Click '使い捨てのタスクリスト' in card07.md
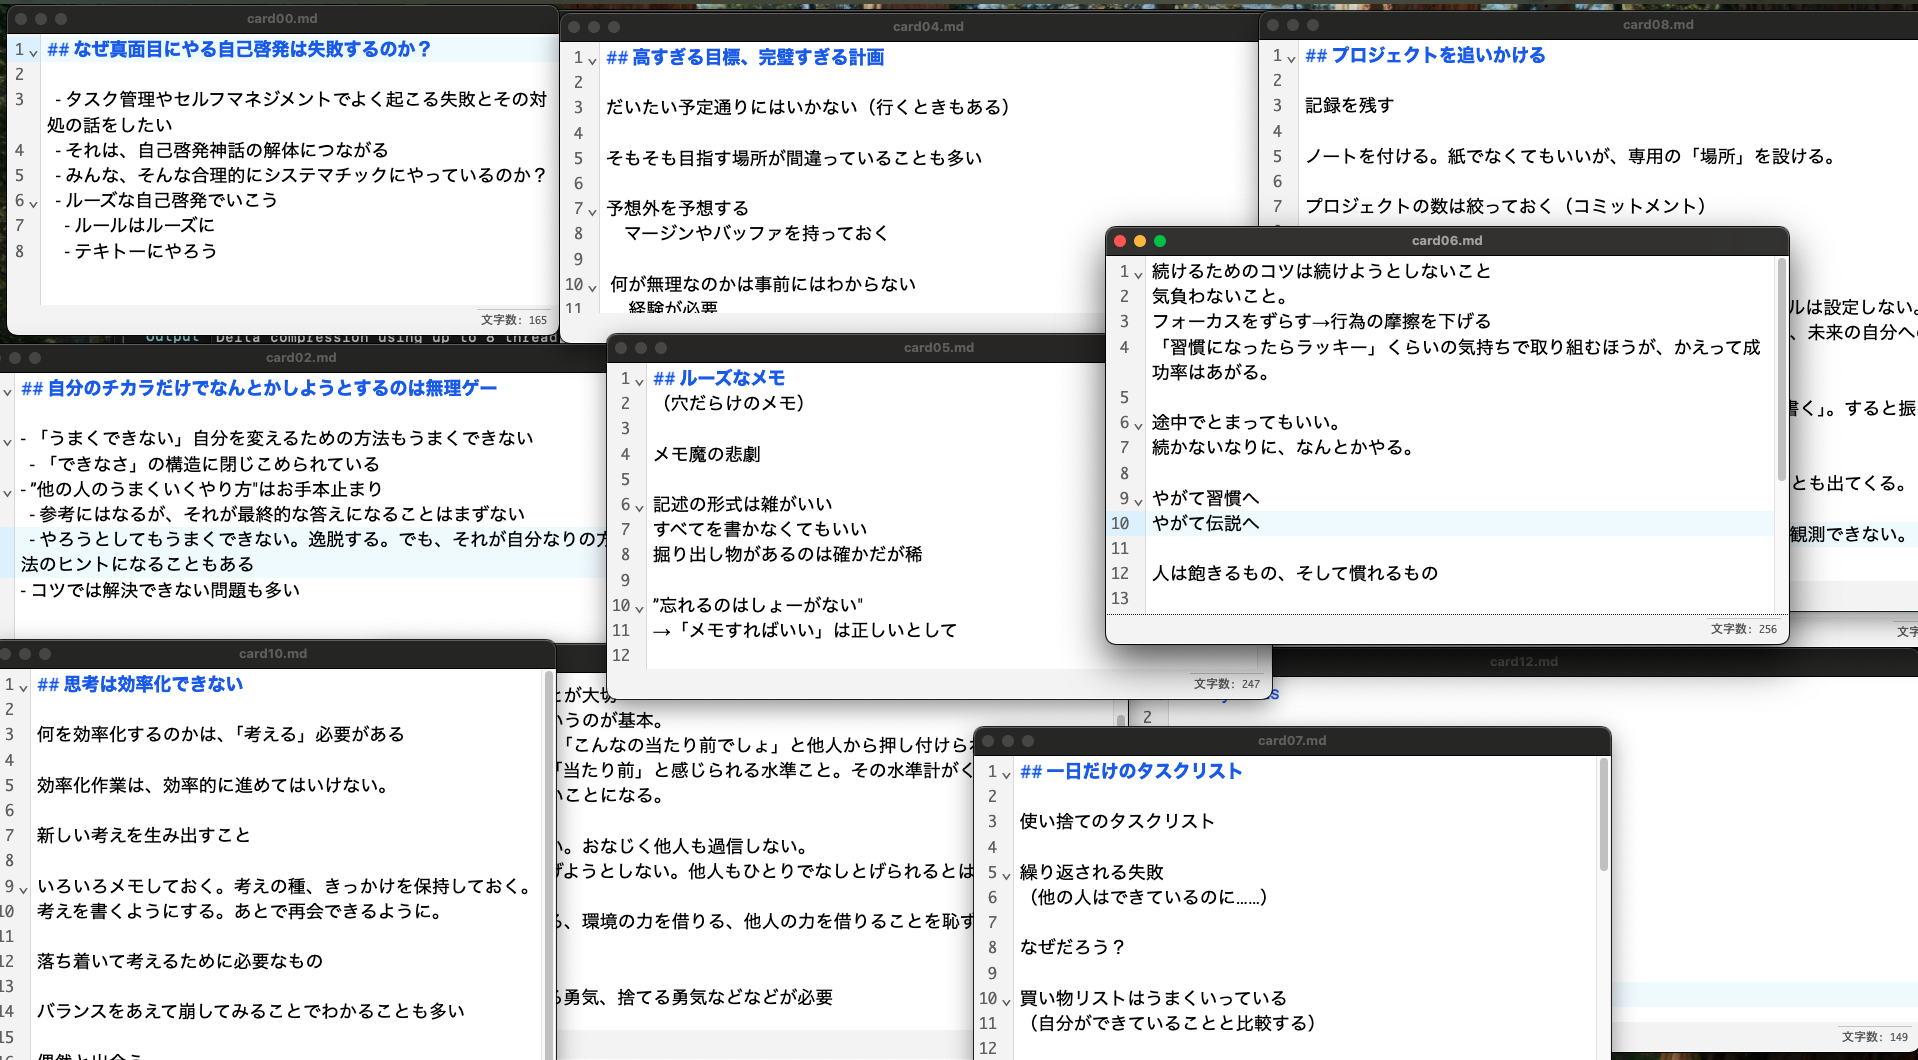Screen dimensions: 1918x1060 tap(1117, 821)
